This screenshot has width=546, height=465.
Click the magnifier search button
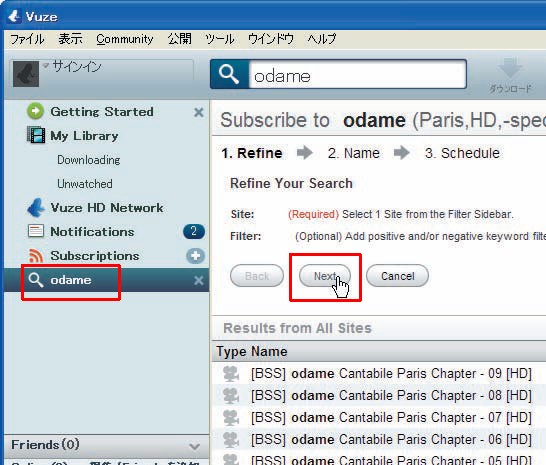point(229,74)
